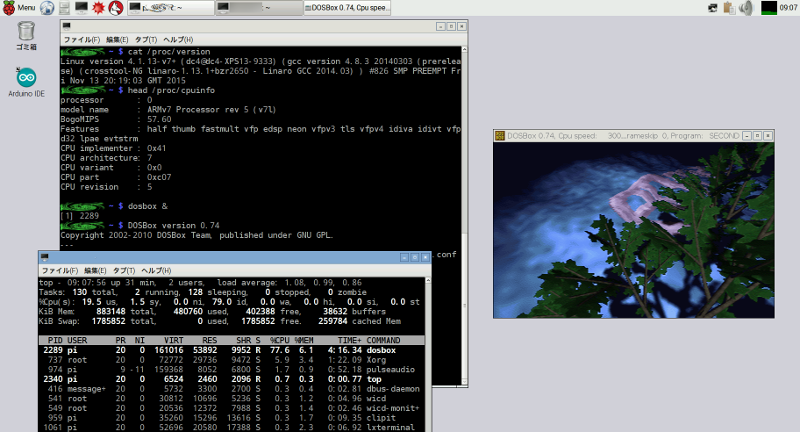Screen dimensions: 800x432
Task: Open 編集(E) menu in top terminal window
Action: click(95, 270)
